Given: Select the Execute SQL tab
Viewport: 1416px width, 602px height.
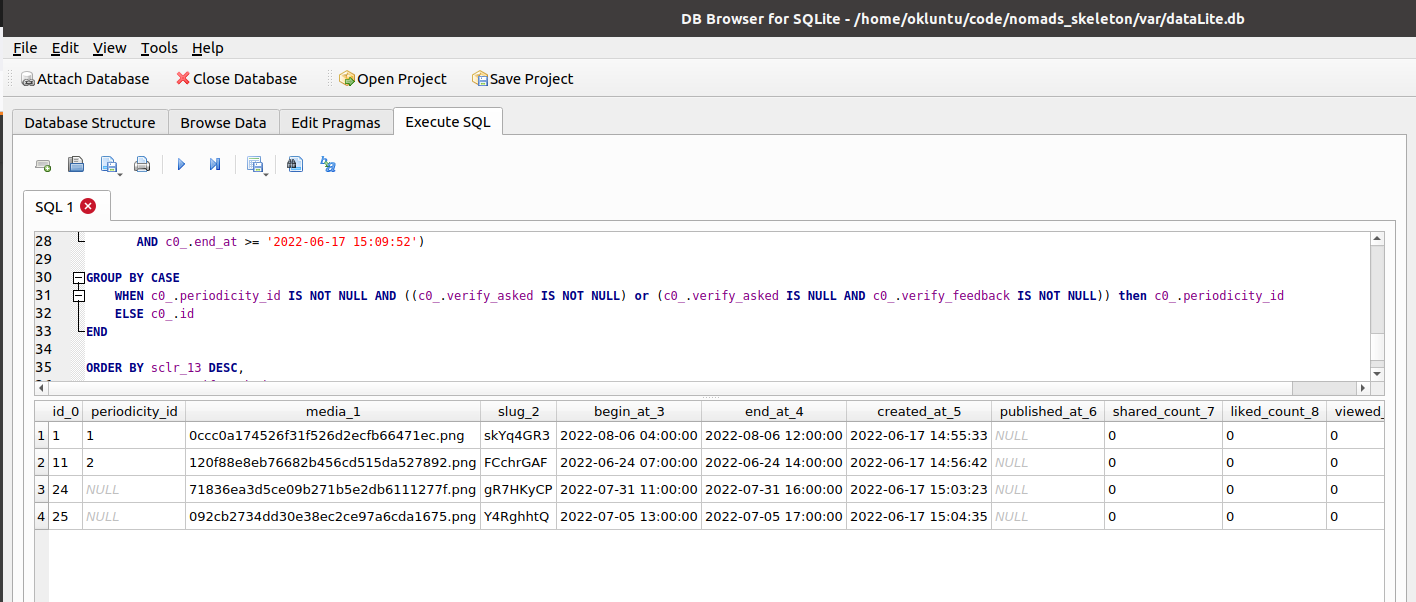Looking at the screenshot, I should (448, 122).
